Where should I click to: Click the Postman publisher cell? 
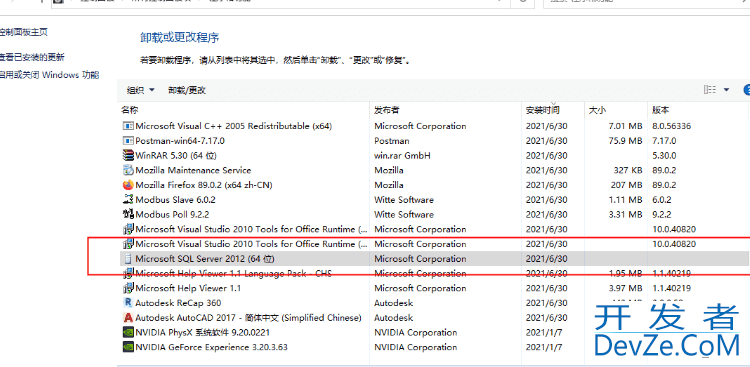point(392,141)
